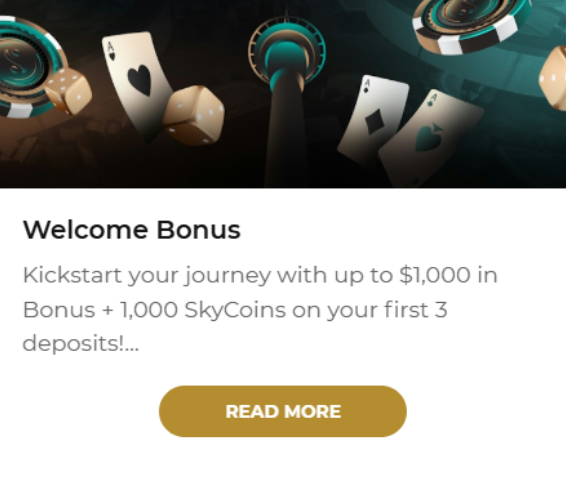Click the "first 3" deposits text
566x486 pixels.
[x=415, y=309]
